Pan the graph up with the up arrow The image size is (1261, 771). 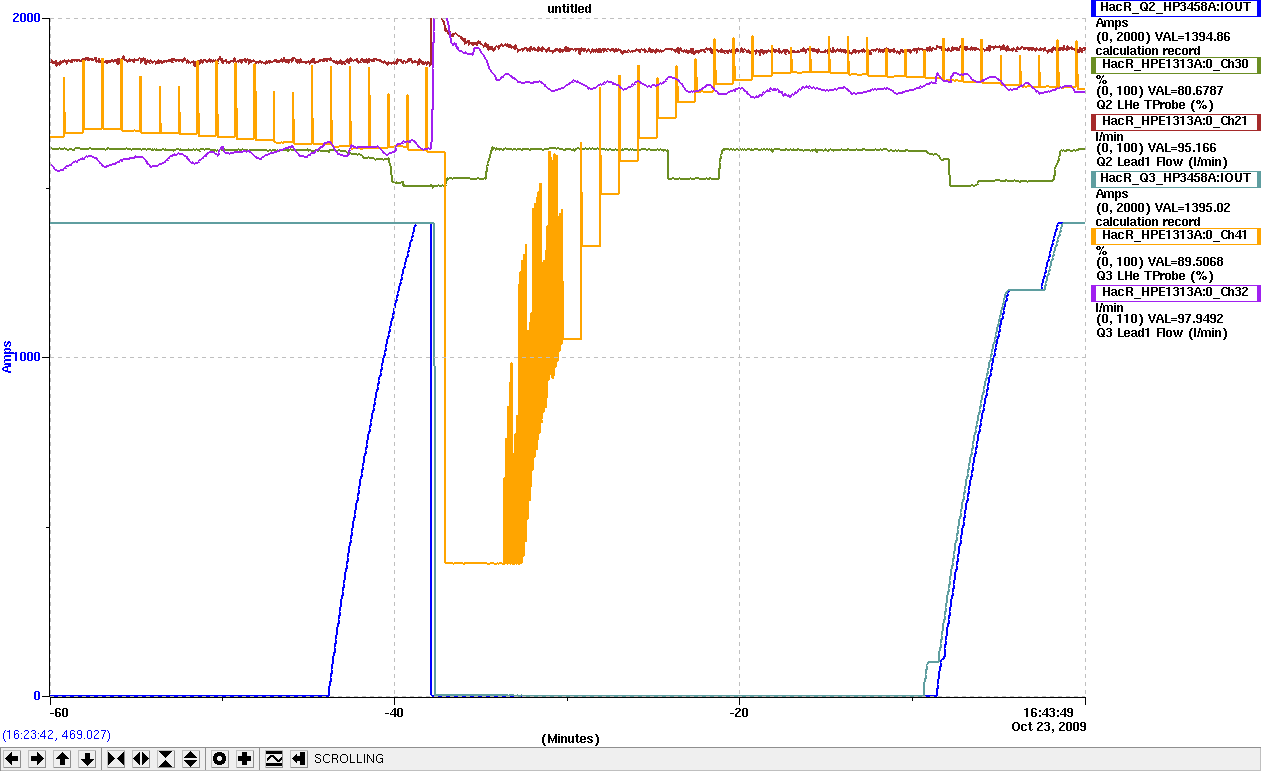click(62, 759)
